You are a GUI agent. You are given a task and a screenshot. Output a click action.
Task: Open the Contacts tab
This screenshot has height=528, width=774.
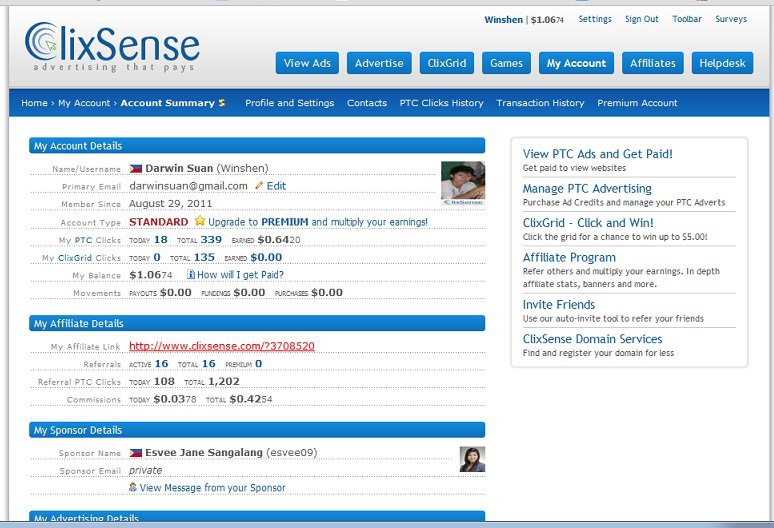click(367, 103)
